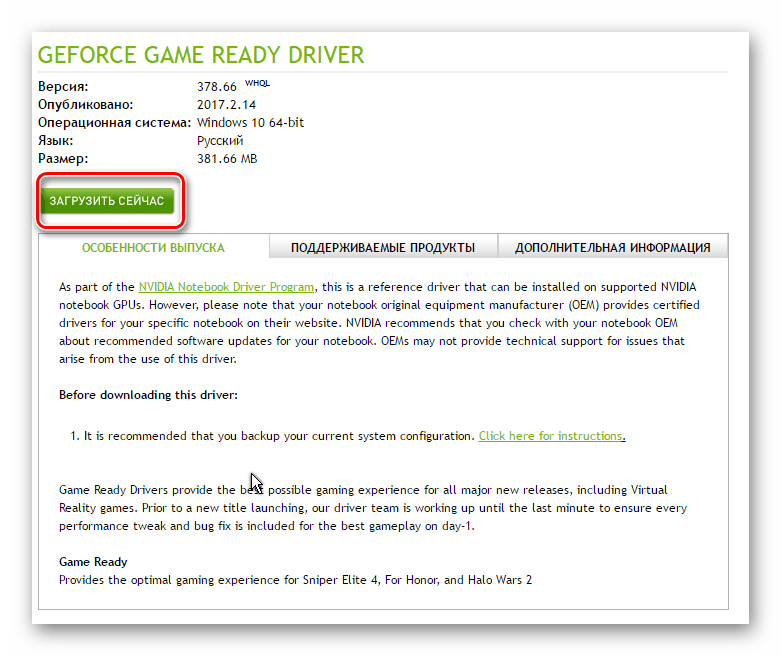This screenshot has width=781, height=656.
Task: Select the ОСОБЕННОСТИ ВЫПУСКА tab
Action: point(153,247)
